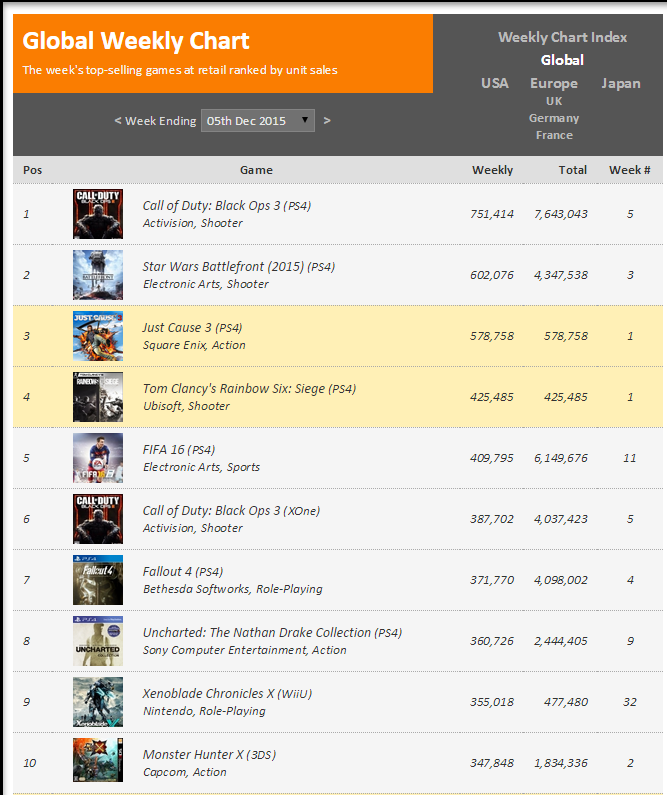
Task: Select the Japan chart link
Action: (x=621, y=84)
